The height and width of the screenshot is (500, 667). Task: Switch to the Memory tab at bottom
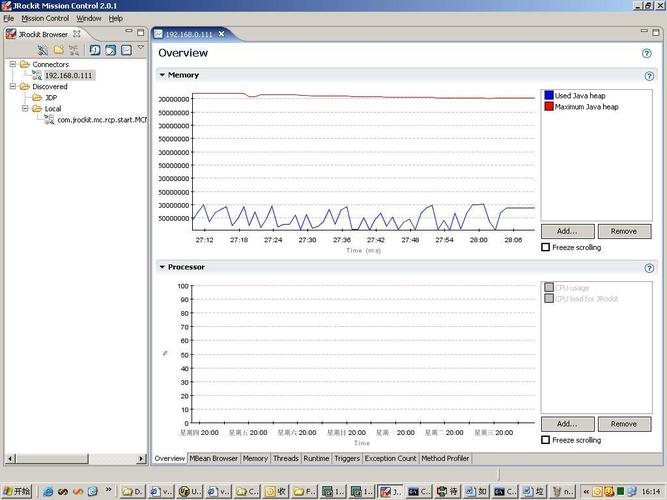pos(255,458)
